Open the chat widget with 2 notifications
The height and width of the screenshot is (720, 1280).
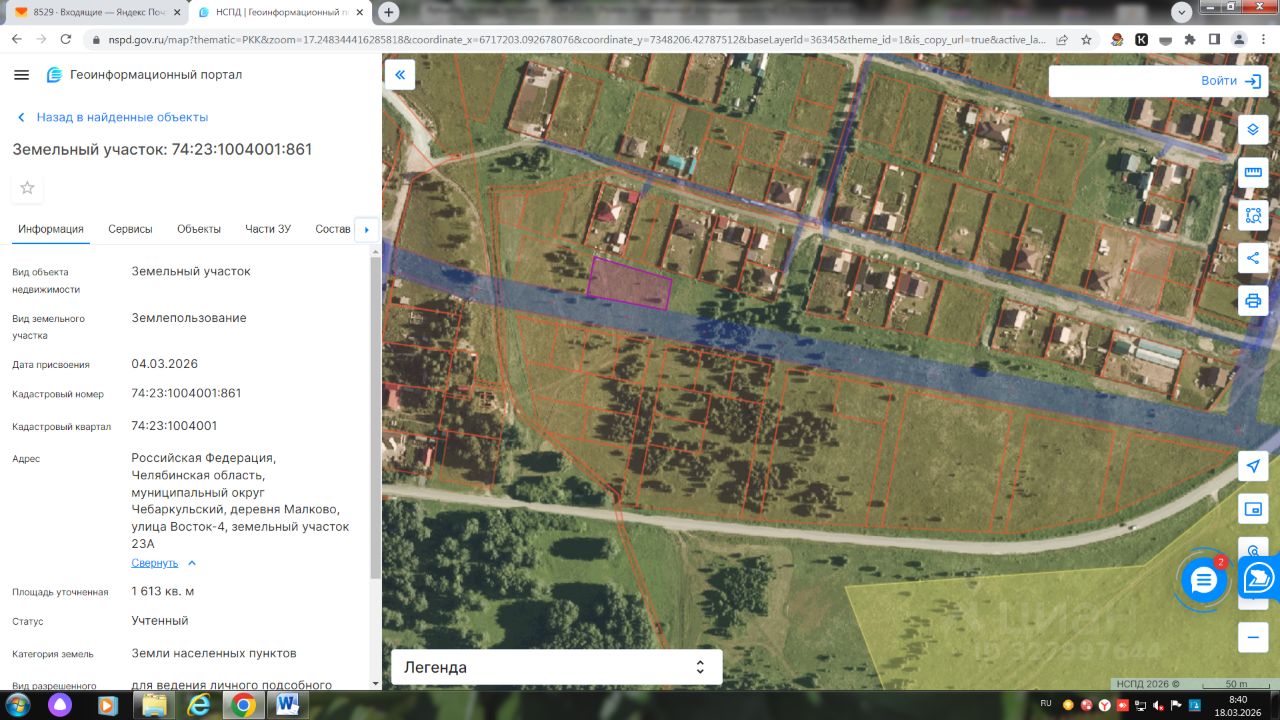tap(1203, 580)
